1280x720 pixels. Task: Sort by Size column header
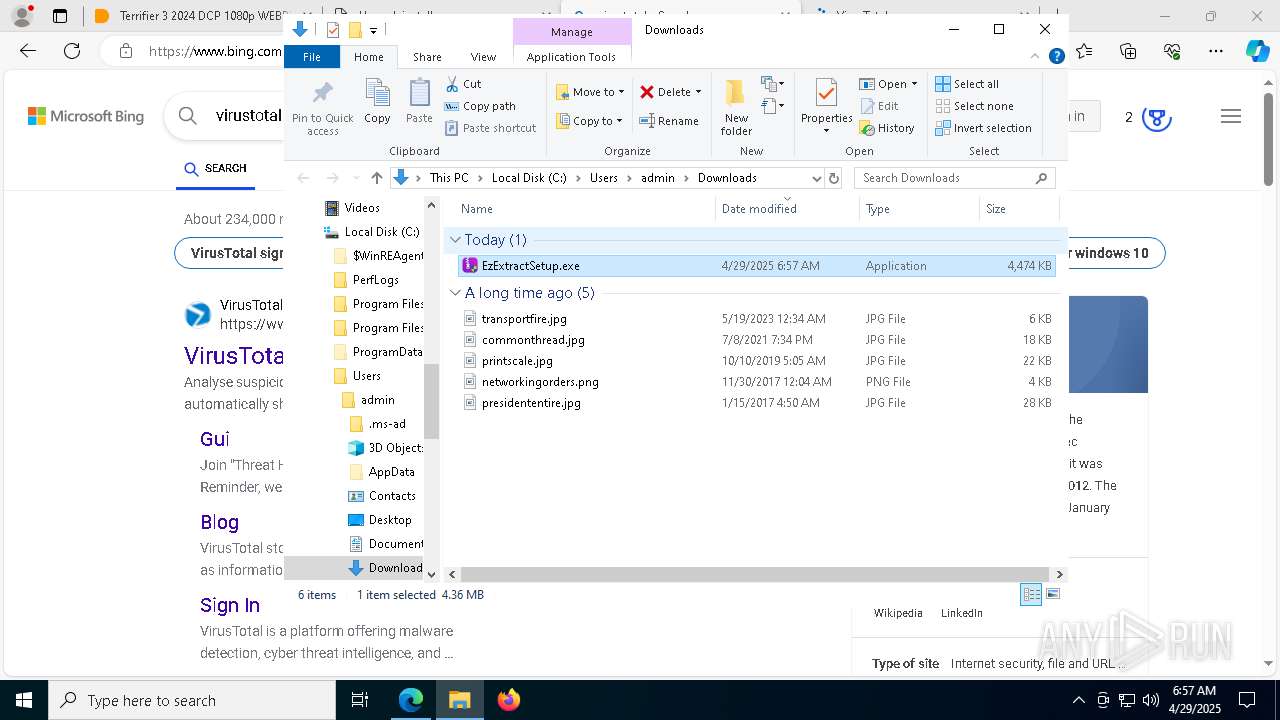1018,209
